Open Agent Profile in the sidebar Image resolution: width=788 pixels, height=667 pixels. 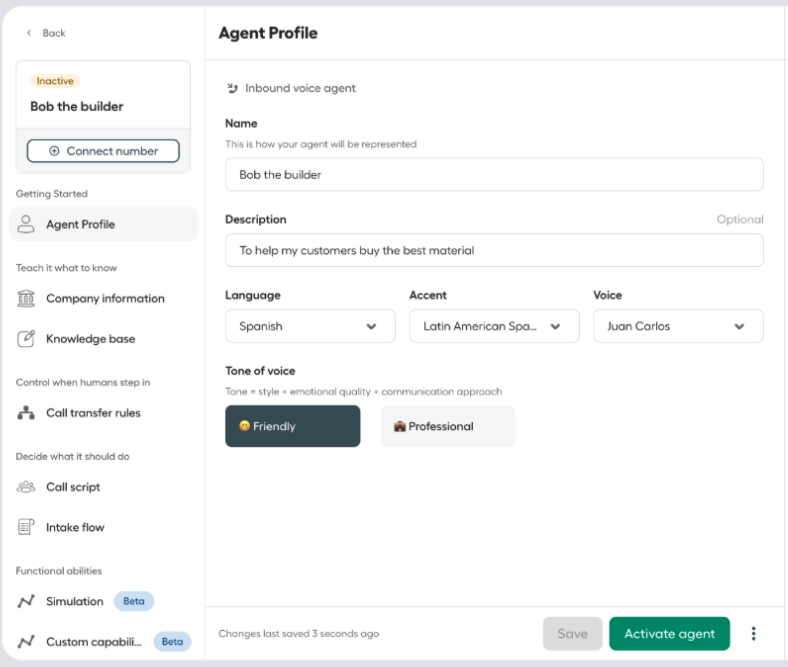tap(104, 224)
